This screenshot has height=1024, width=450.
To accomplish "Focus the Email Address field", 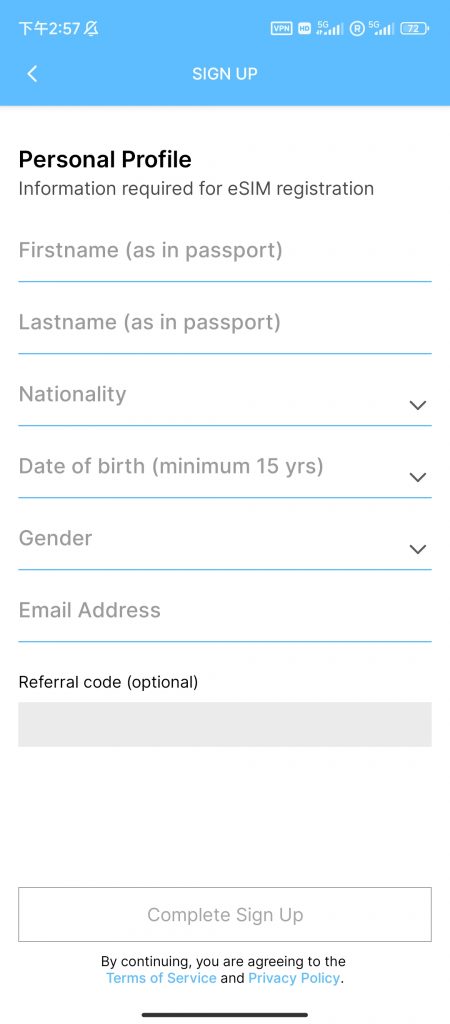I will [x=225, y=615].
